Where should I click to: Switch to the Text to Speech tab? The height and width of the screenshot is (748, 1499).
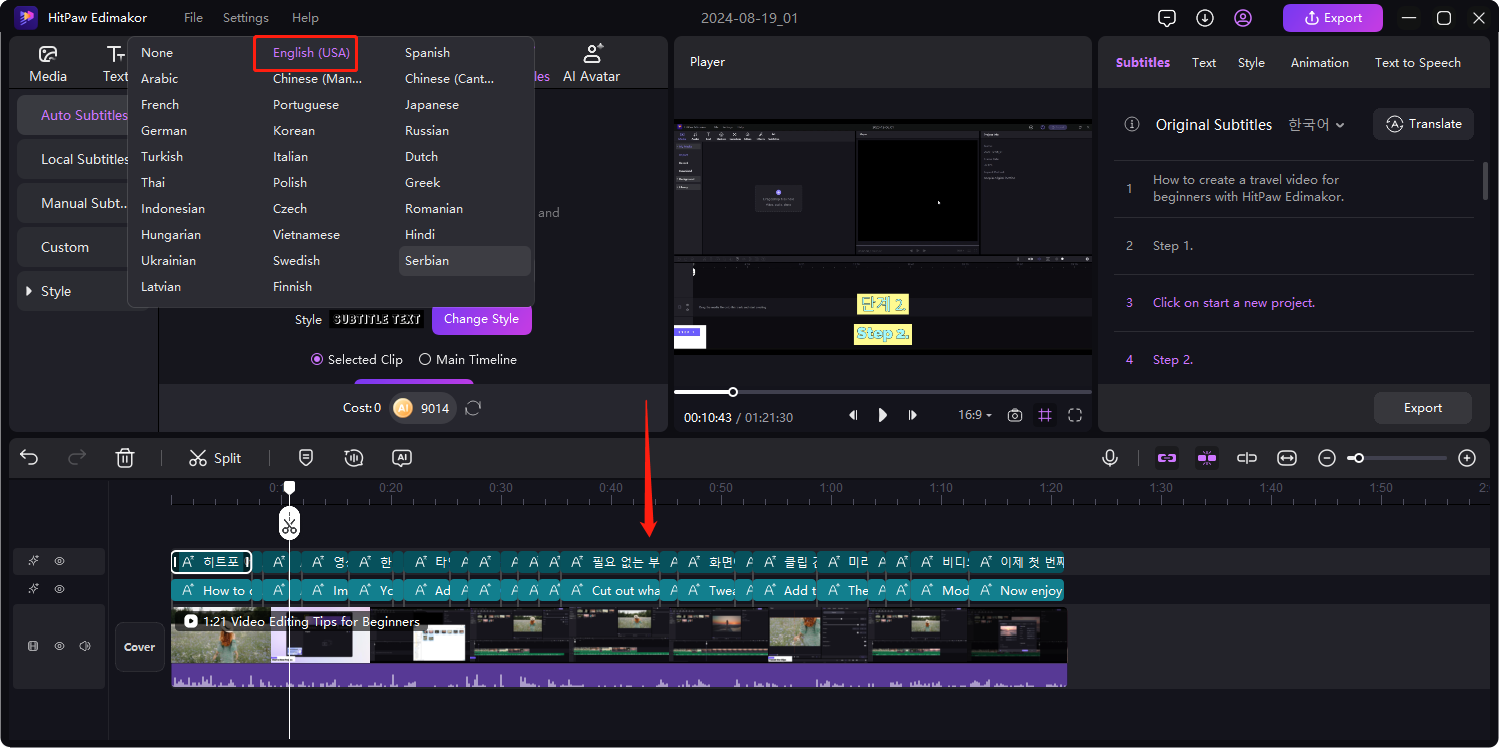[1417, 62]
